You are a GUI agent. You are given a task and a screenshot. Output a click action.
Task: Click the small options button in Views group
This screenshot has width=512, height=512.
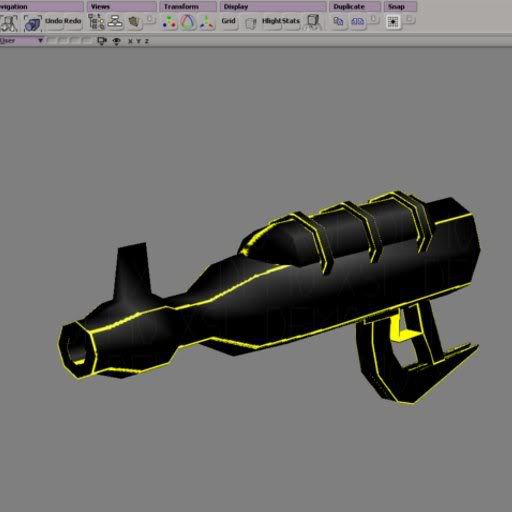pos(151,20)
